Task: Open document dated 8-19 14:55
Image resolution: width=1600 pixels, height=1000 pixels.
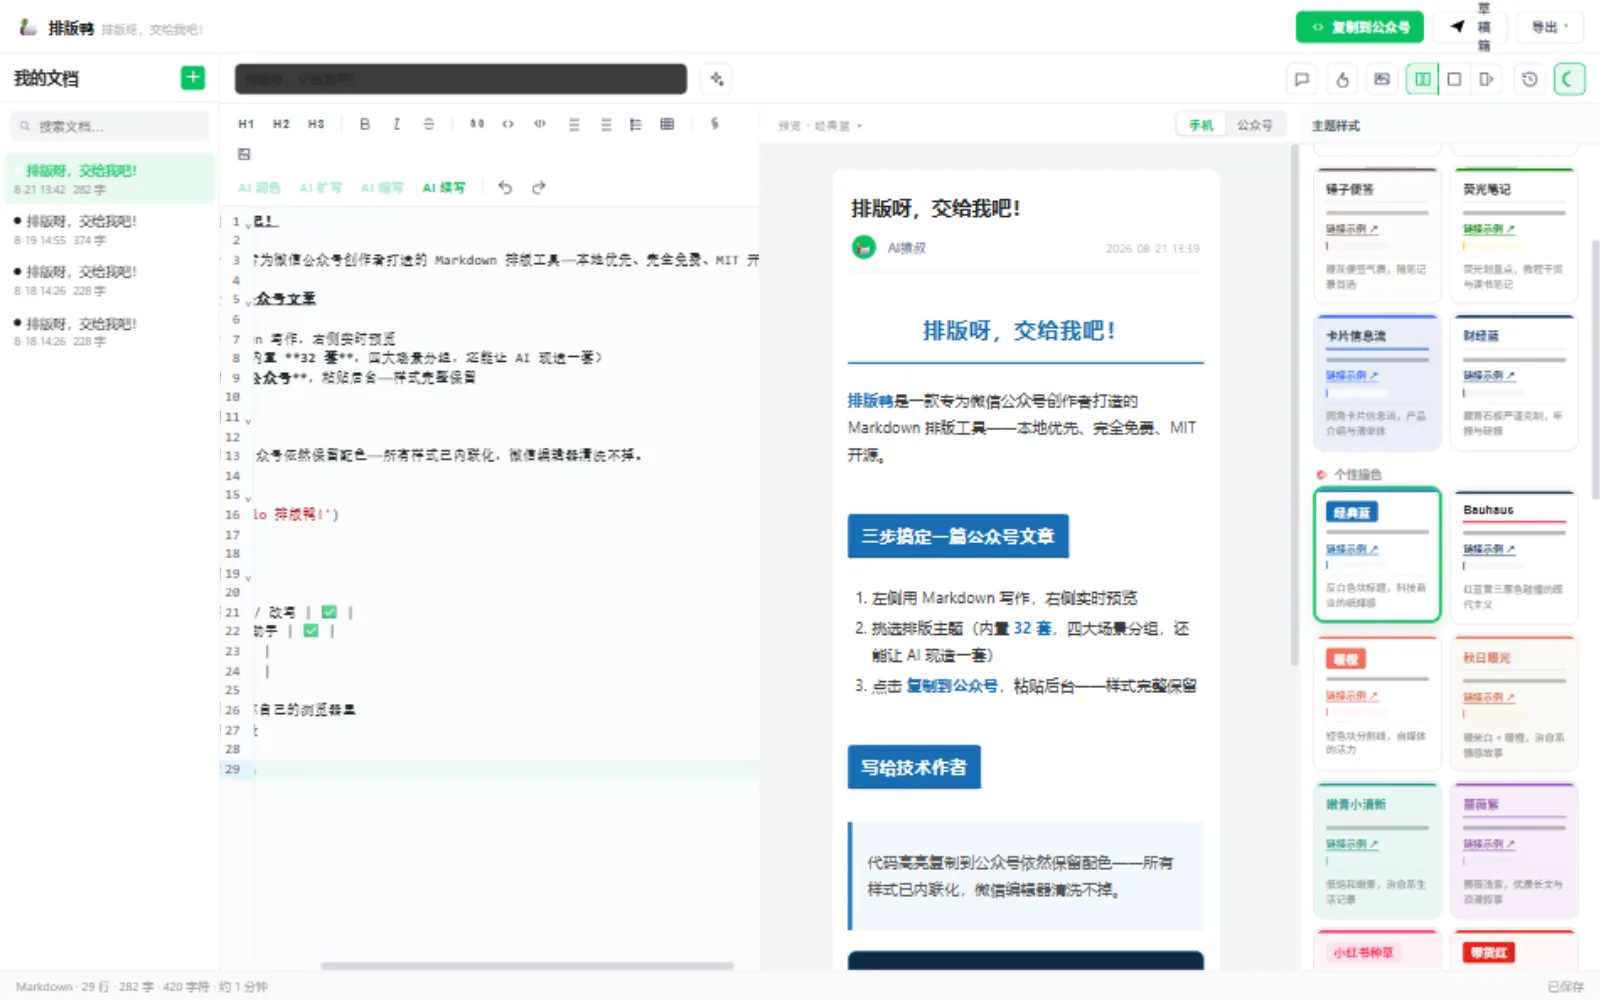Action: 109,230
